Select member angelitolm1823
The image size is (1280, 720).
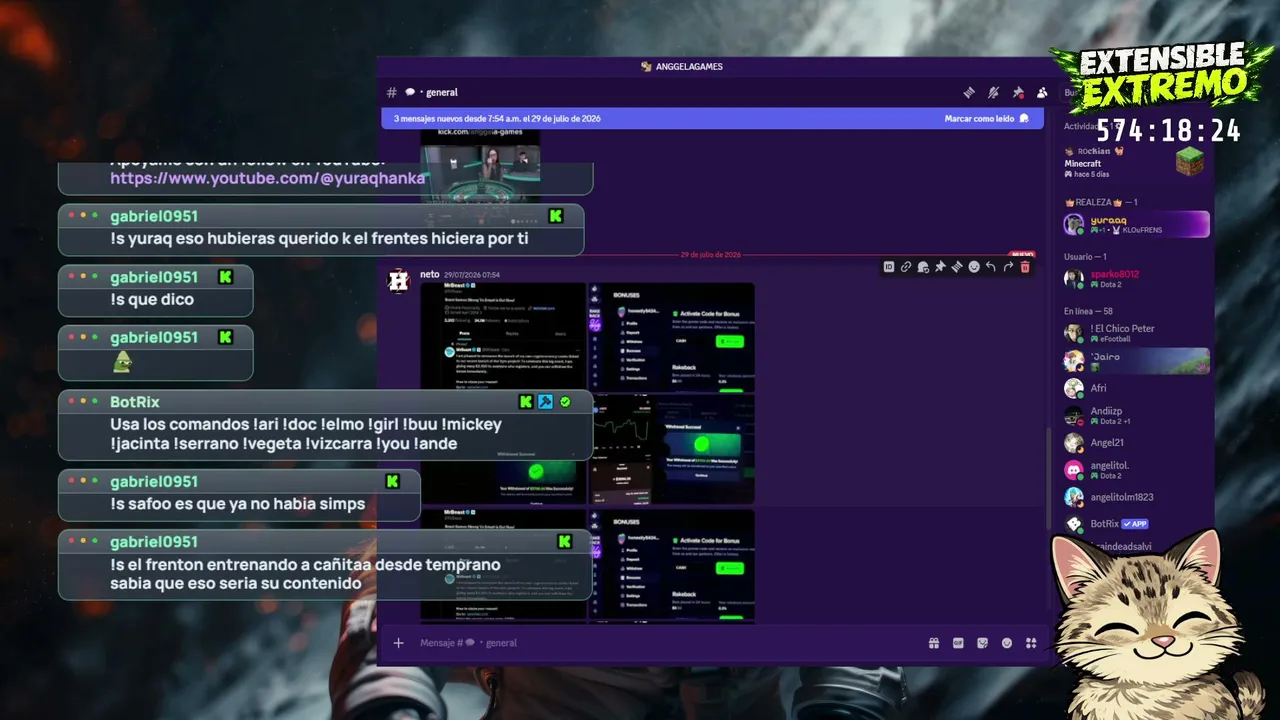[1136, 497]
